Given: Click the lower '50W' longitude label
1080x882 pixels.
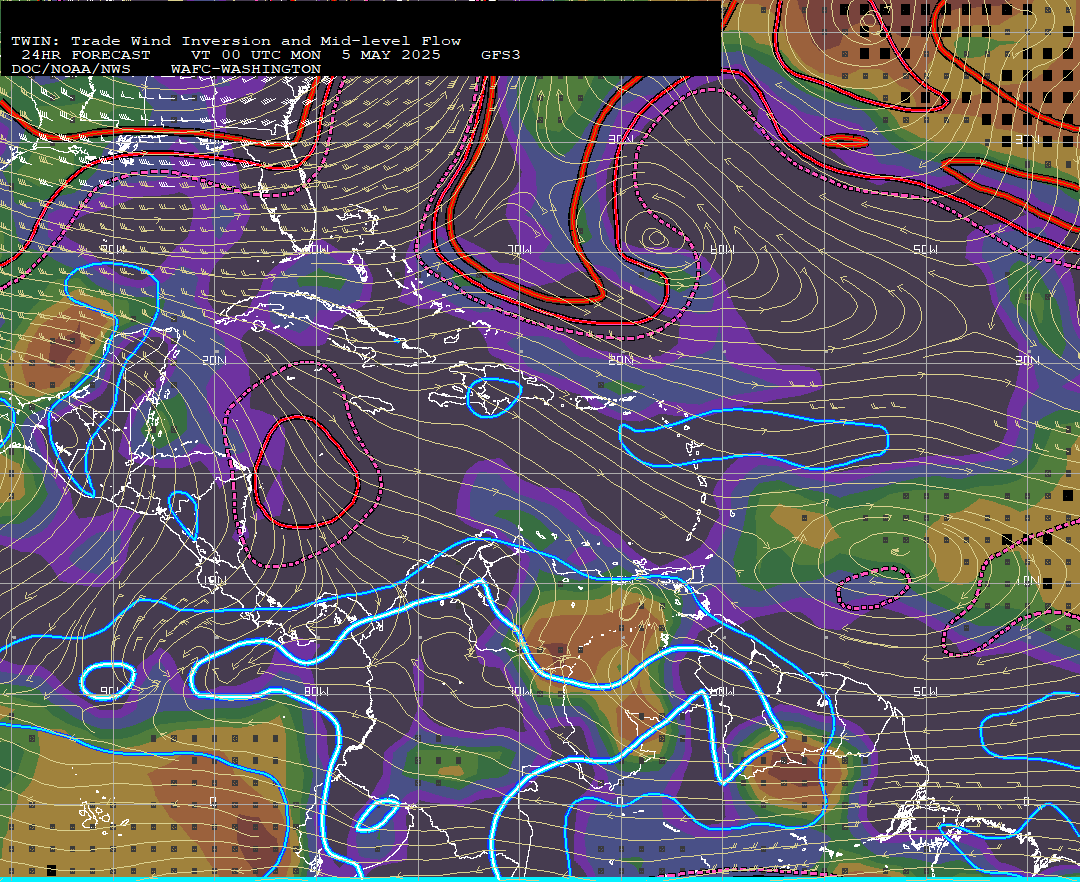Looking at the screenshot, I should [x=925, y=691].
